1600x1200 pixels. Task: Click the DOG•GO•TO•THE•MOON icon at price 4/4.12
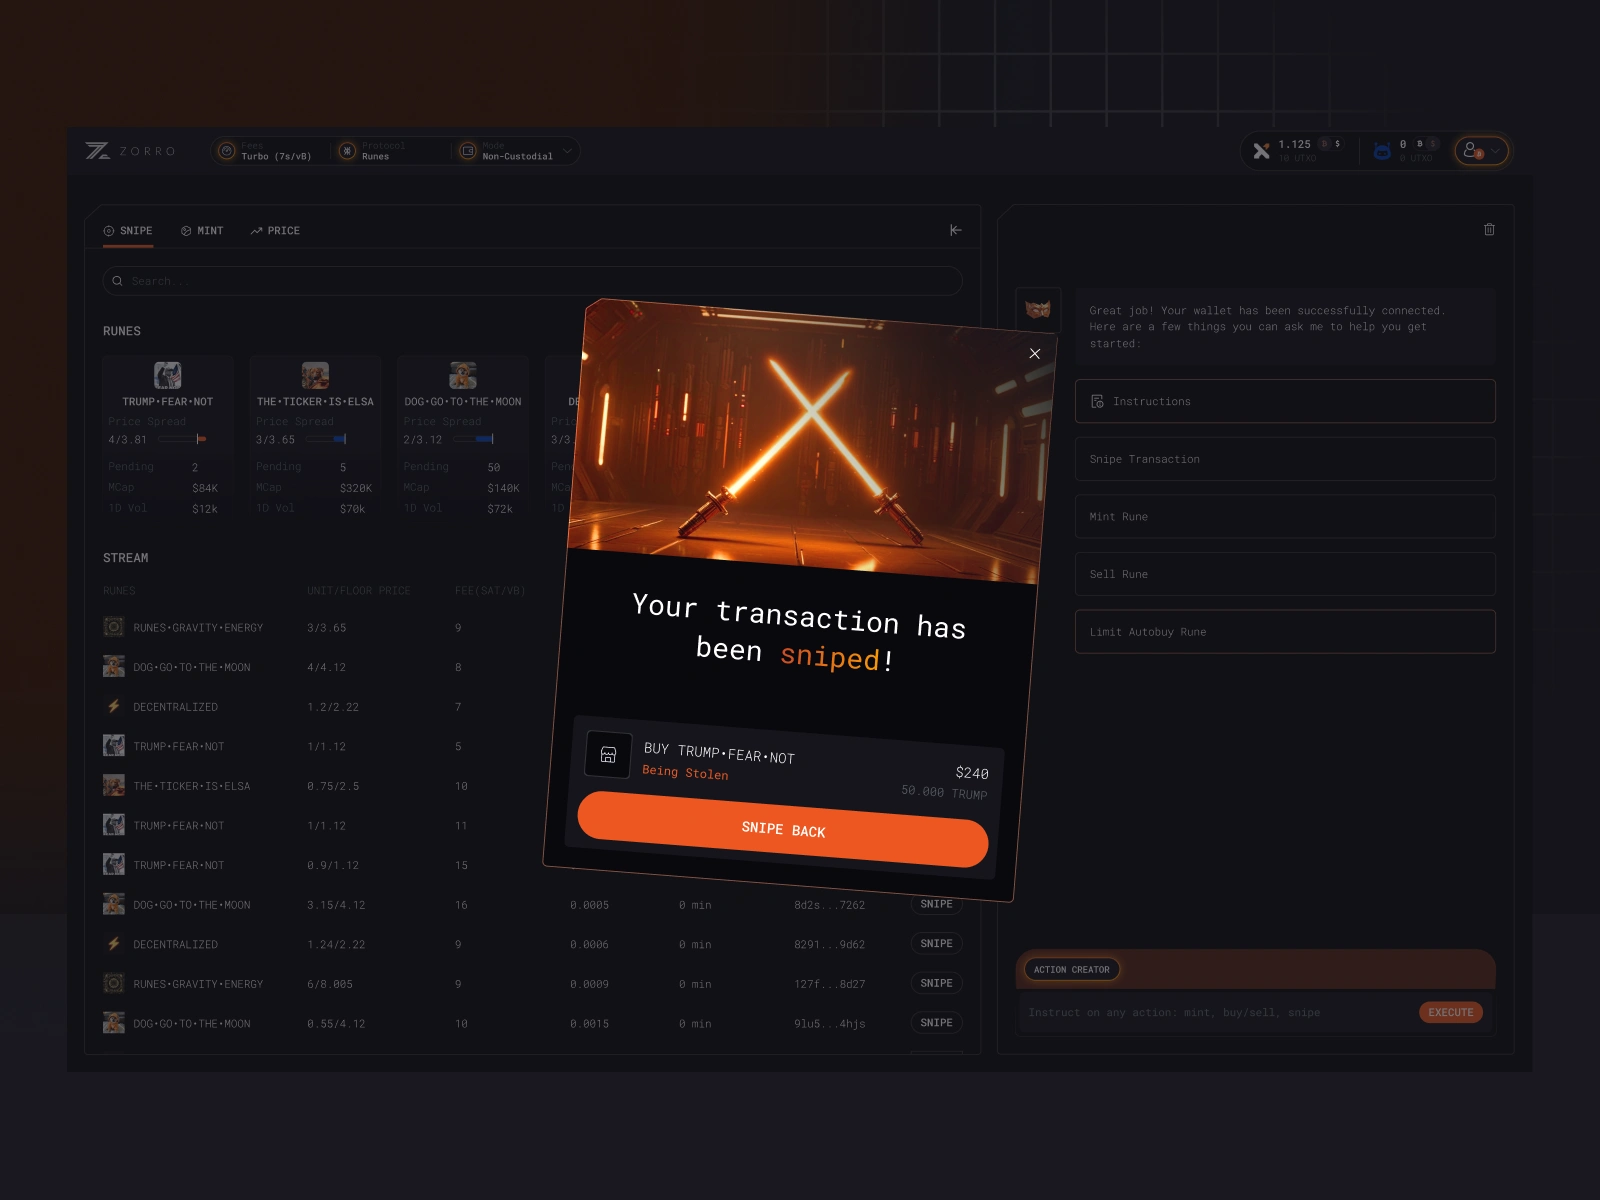pyautogui.click(x=114, y=667)
